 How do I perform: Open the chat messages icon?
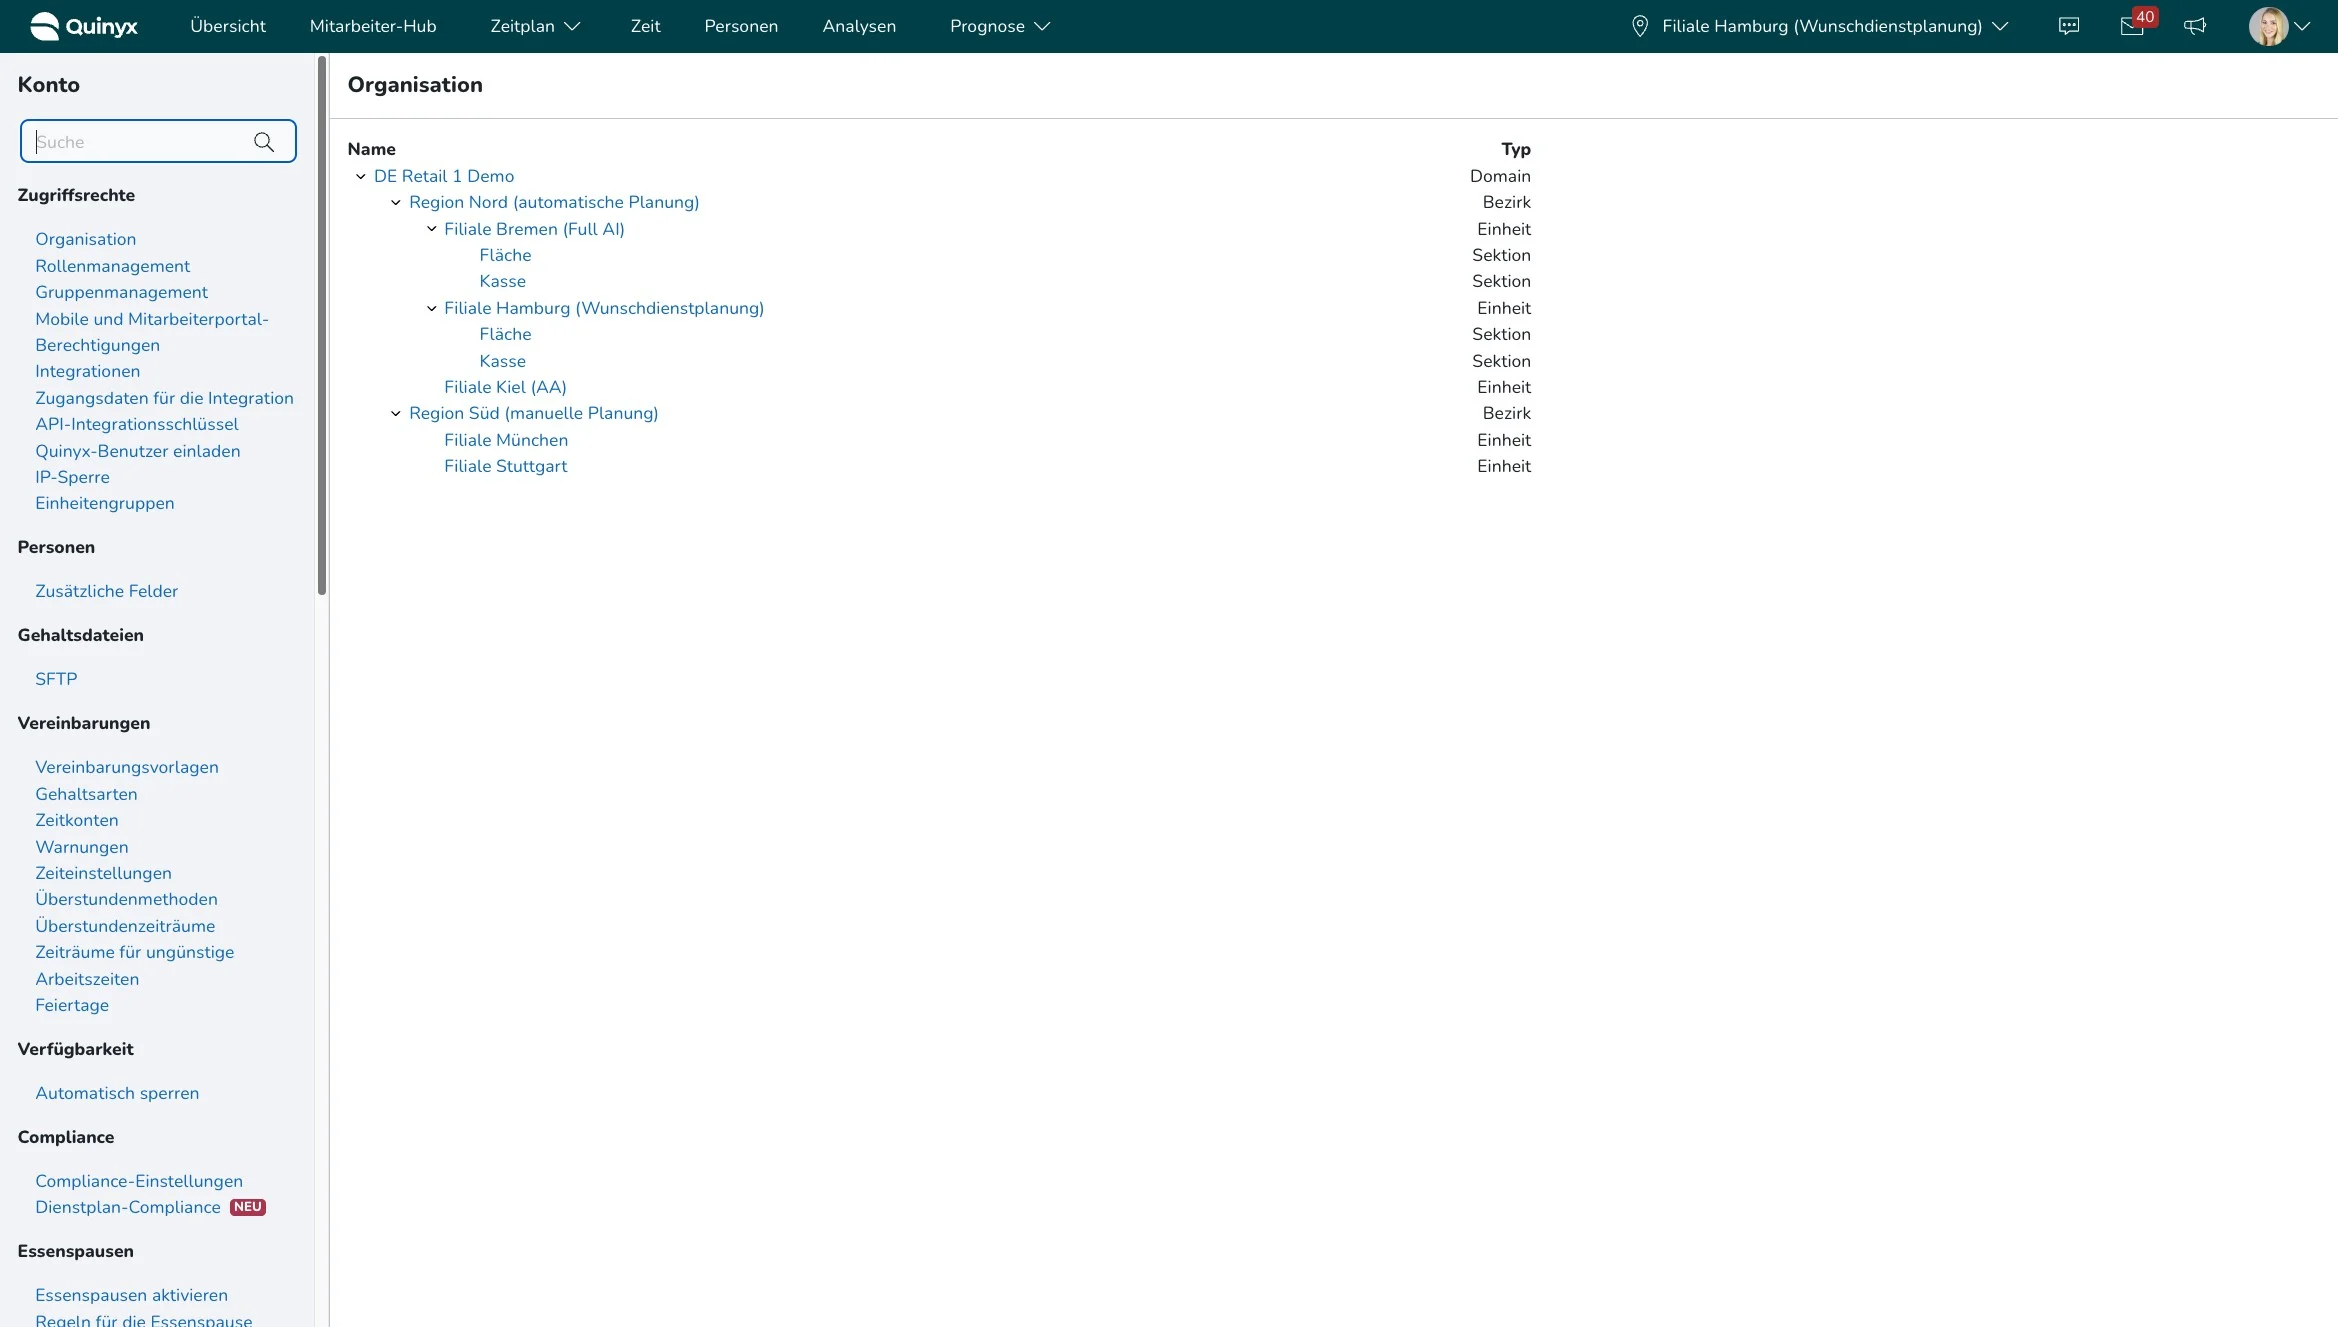(x=2068, y=26)
